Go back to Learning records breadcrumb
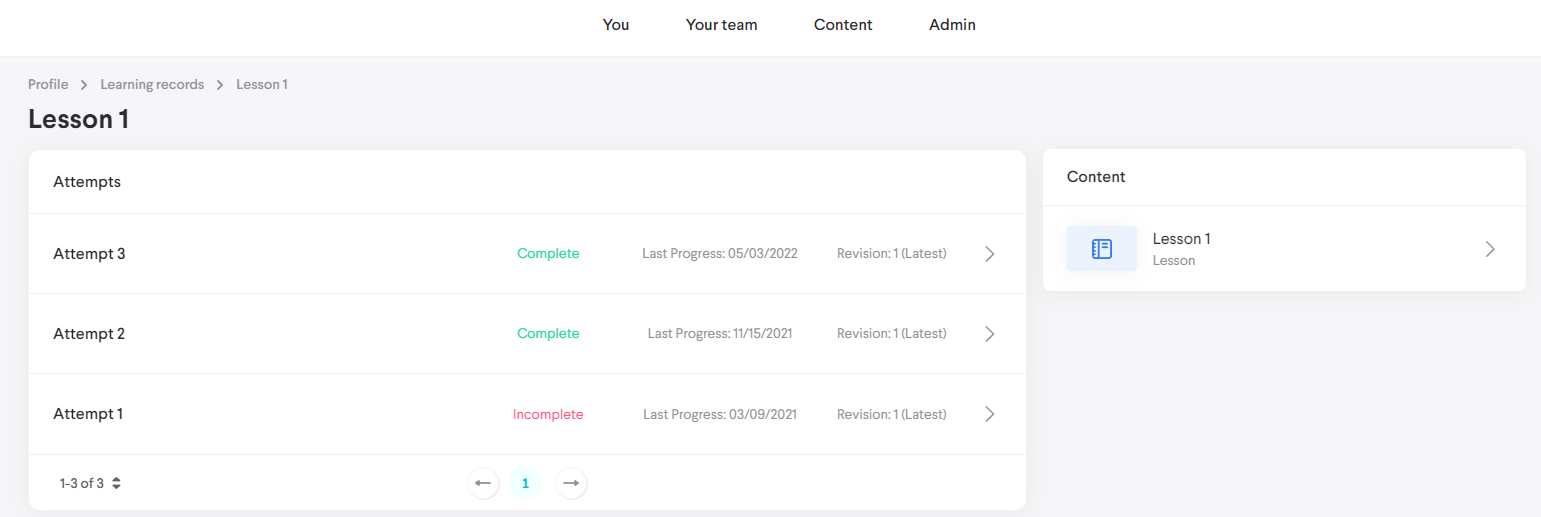This screenshot has height=517, width=1541. [x=152, y=85]
